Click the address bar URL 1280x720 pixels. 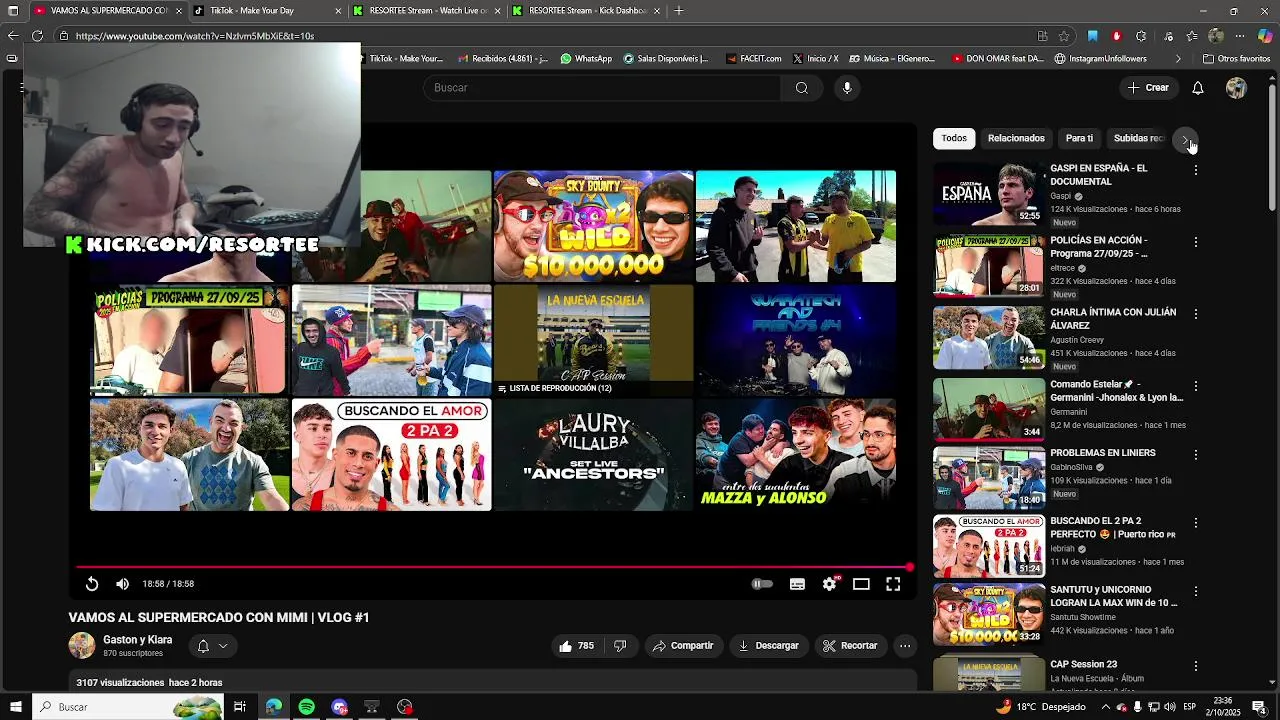(195, 36)
